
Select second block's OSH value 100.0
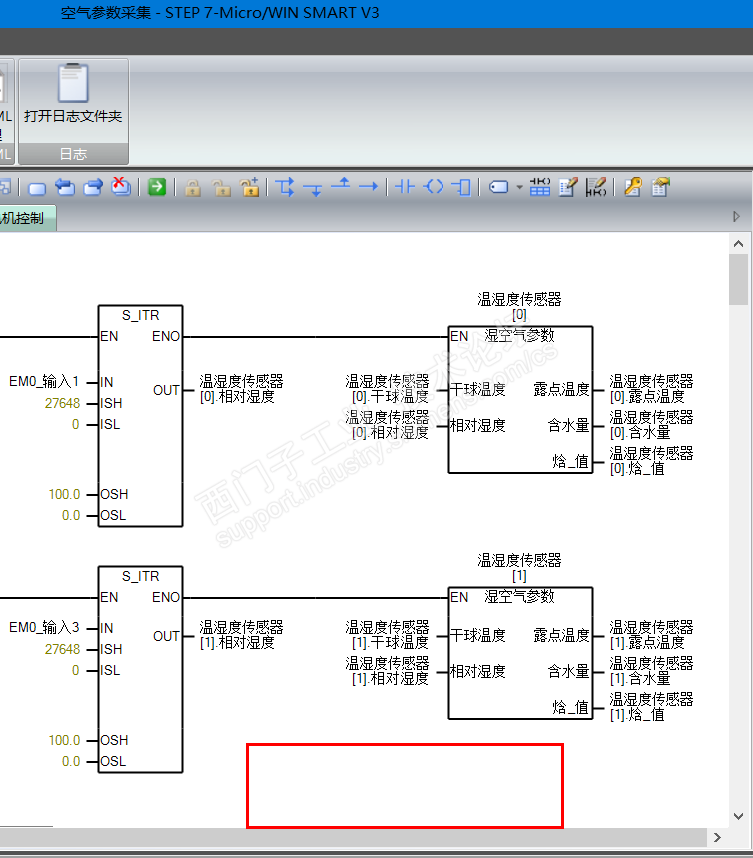pos(64,740)
